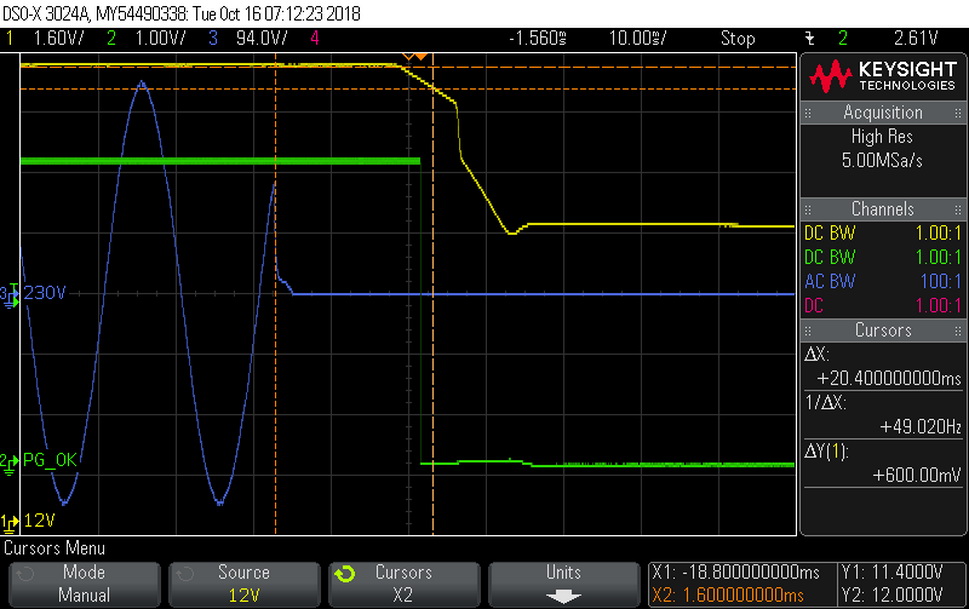Click the drag handle right of Channels header
Viewport: 969px width, 609px height.
tap(958, 209)
